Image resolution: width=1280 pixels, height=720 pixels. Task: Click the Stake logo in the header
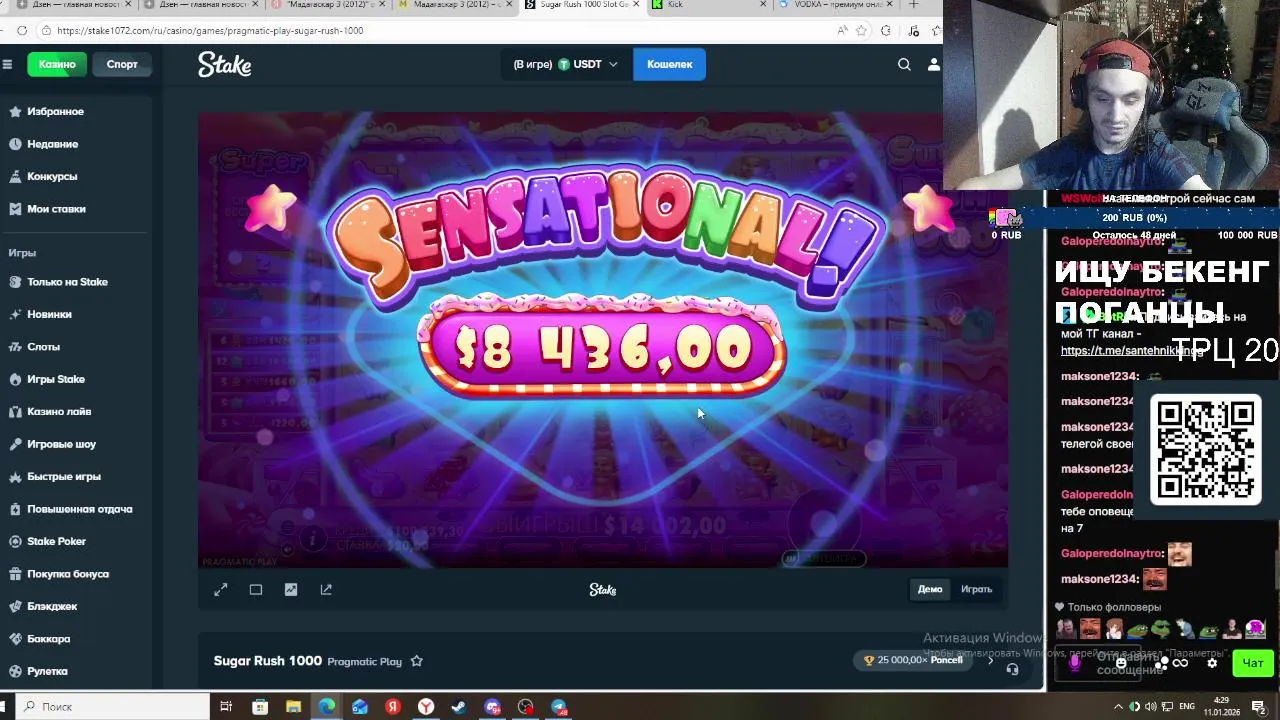(225, 64)
